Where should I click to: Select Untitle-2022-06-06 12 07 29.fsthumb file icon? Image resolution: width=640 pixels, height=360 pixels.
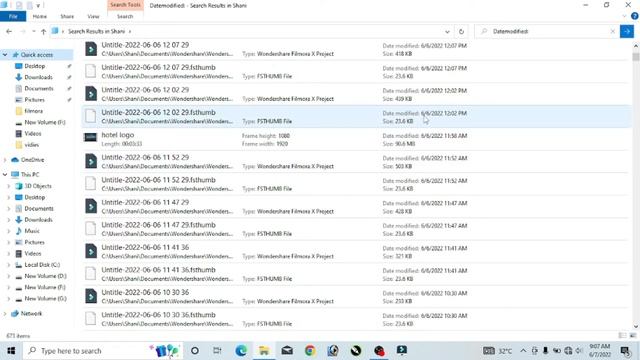click(91, 71)
